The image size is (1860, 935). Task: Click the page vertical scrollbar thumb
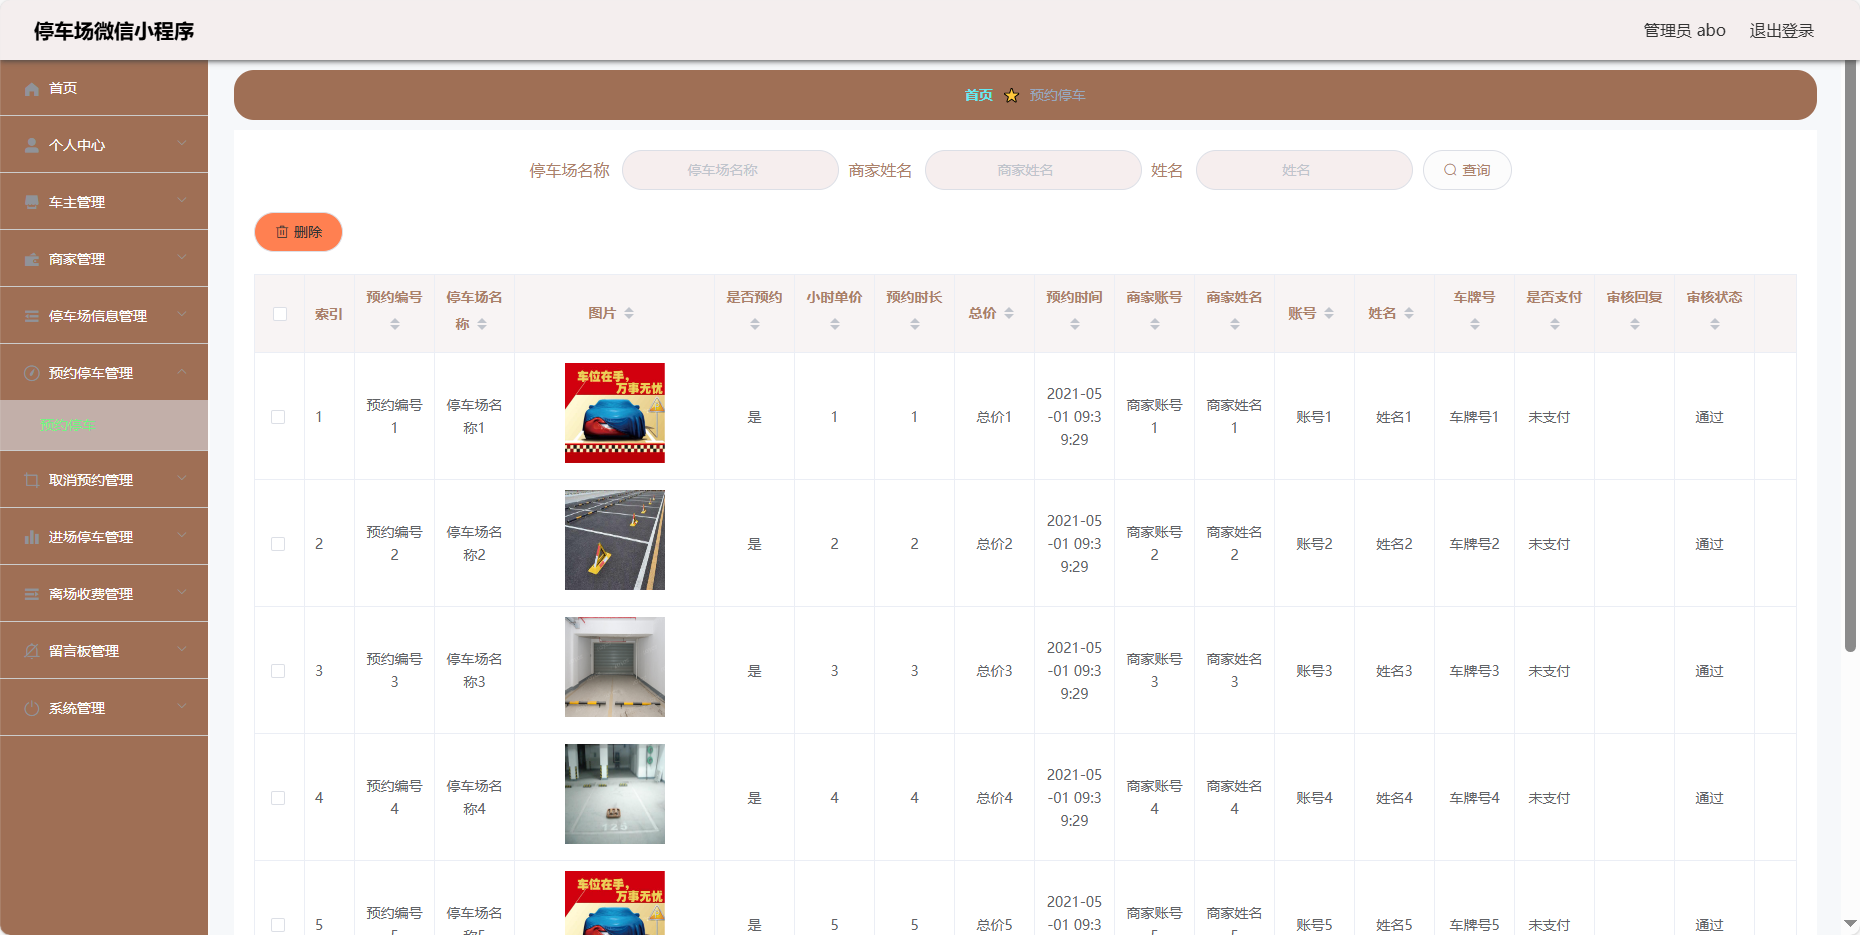[x=1851, y=356]
